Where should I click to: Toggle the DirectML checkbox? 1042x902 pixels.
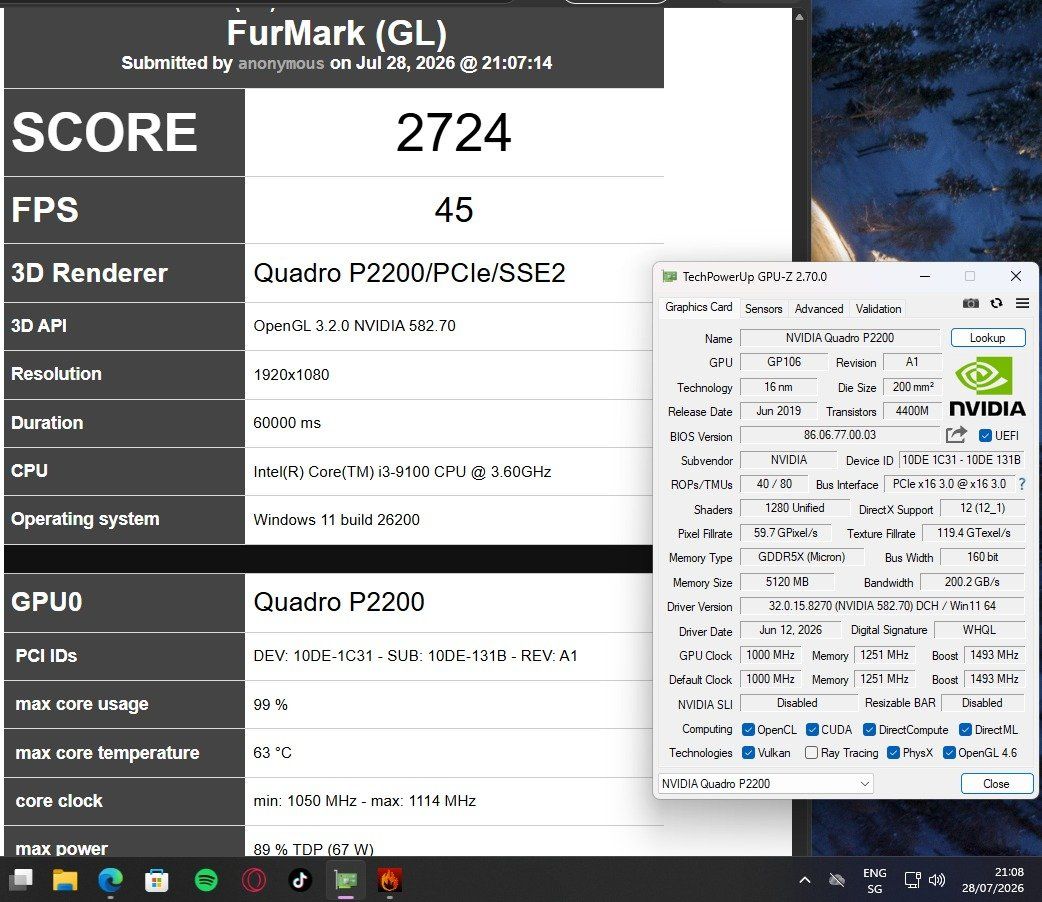pos(966,730)
